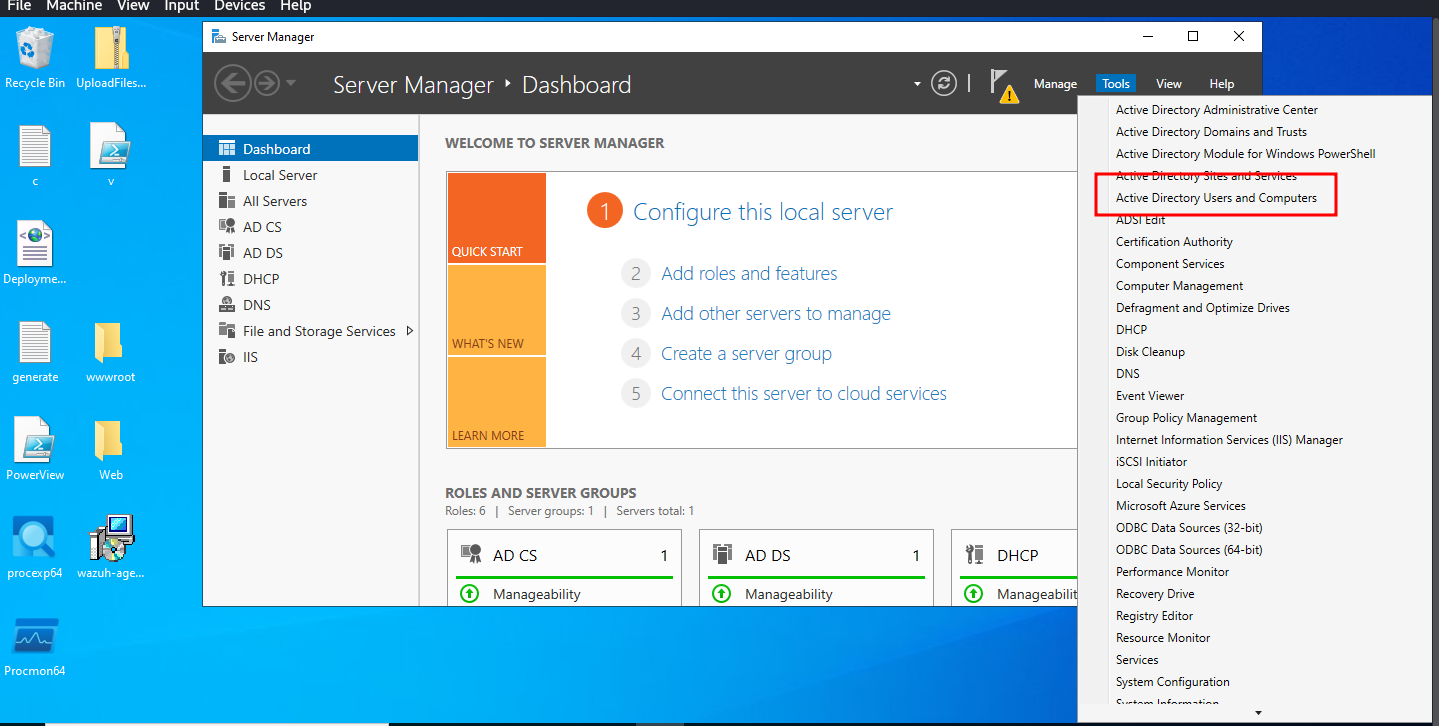
Task: Click the DHCP tile role icon
Action: point(974,554)
